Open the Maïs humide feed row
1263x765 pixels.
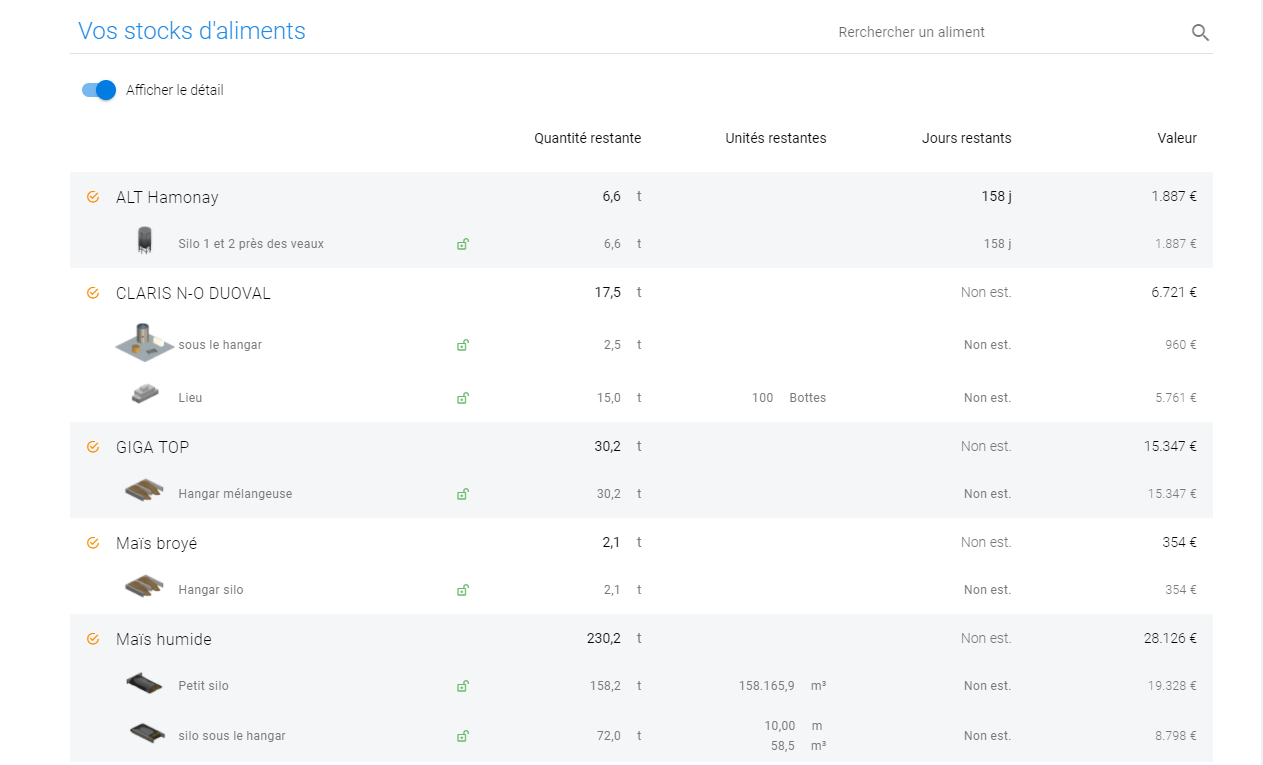click(x=641, y=639)
